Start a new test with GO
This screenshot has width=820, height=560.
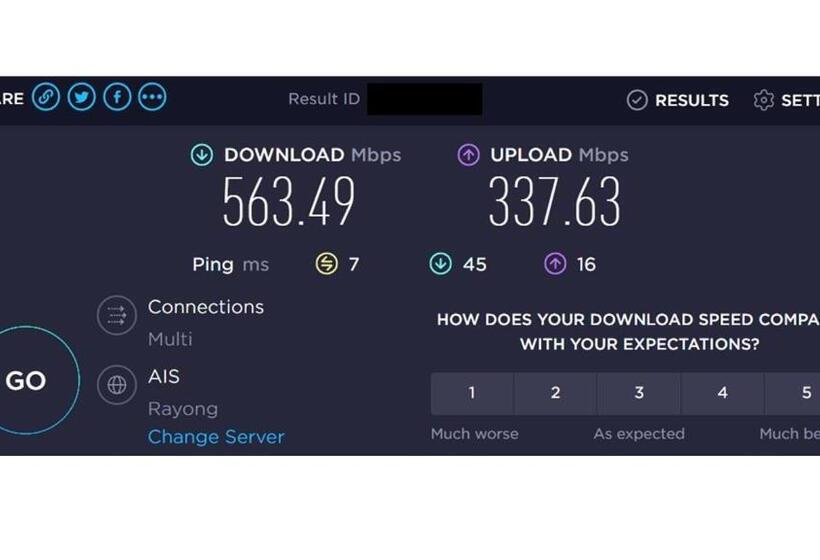tap(25, 381)
